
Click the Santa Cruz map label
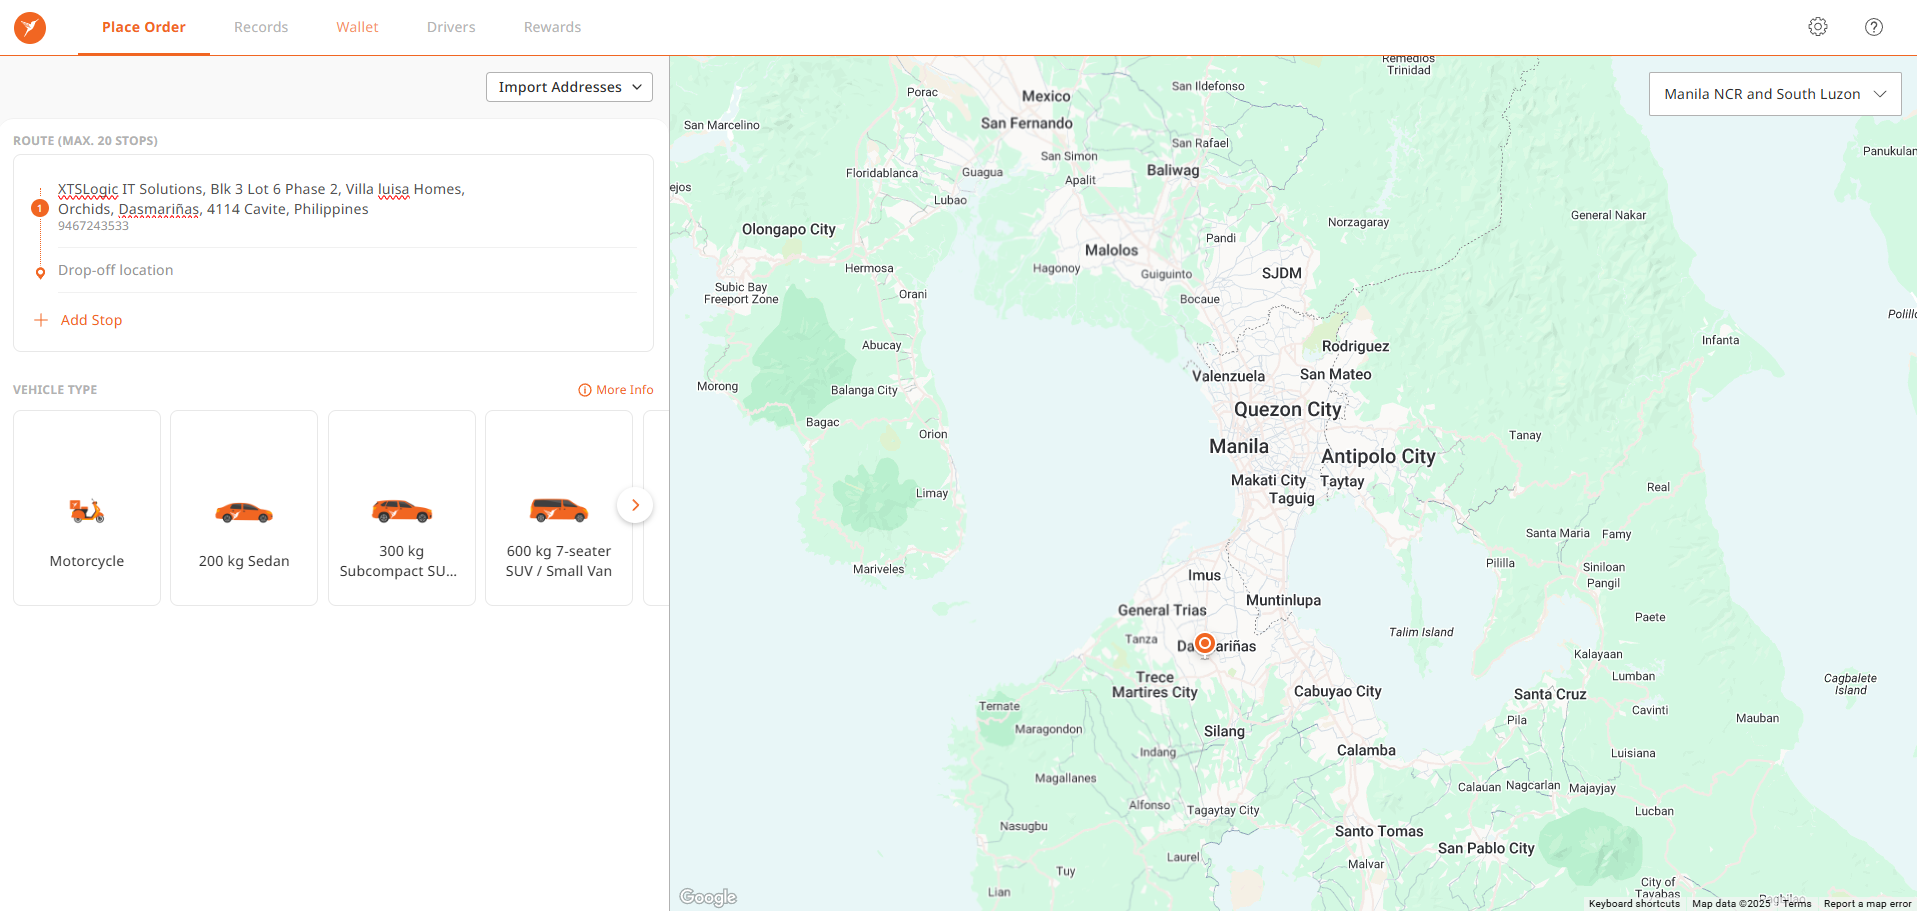[x=1550, y=694]
